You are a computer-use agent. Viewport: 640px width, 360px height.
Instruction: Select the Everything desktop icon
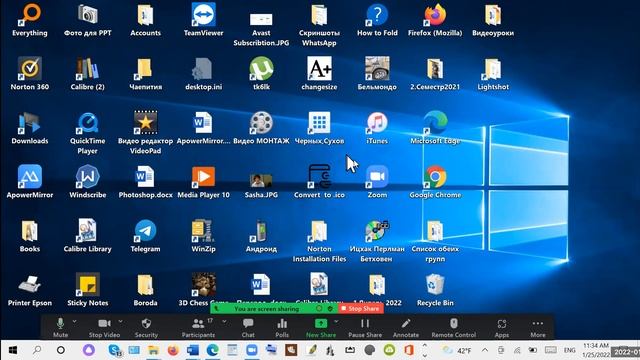pyautogui.click(x=30, y=14)
